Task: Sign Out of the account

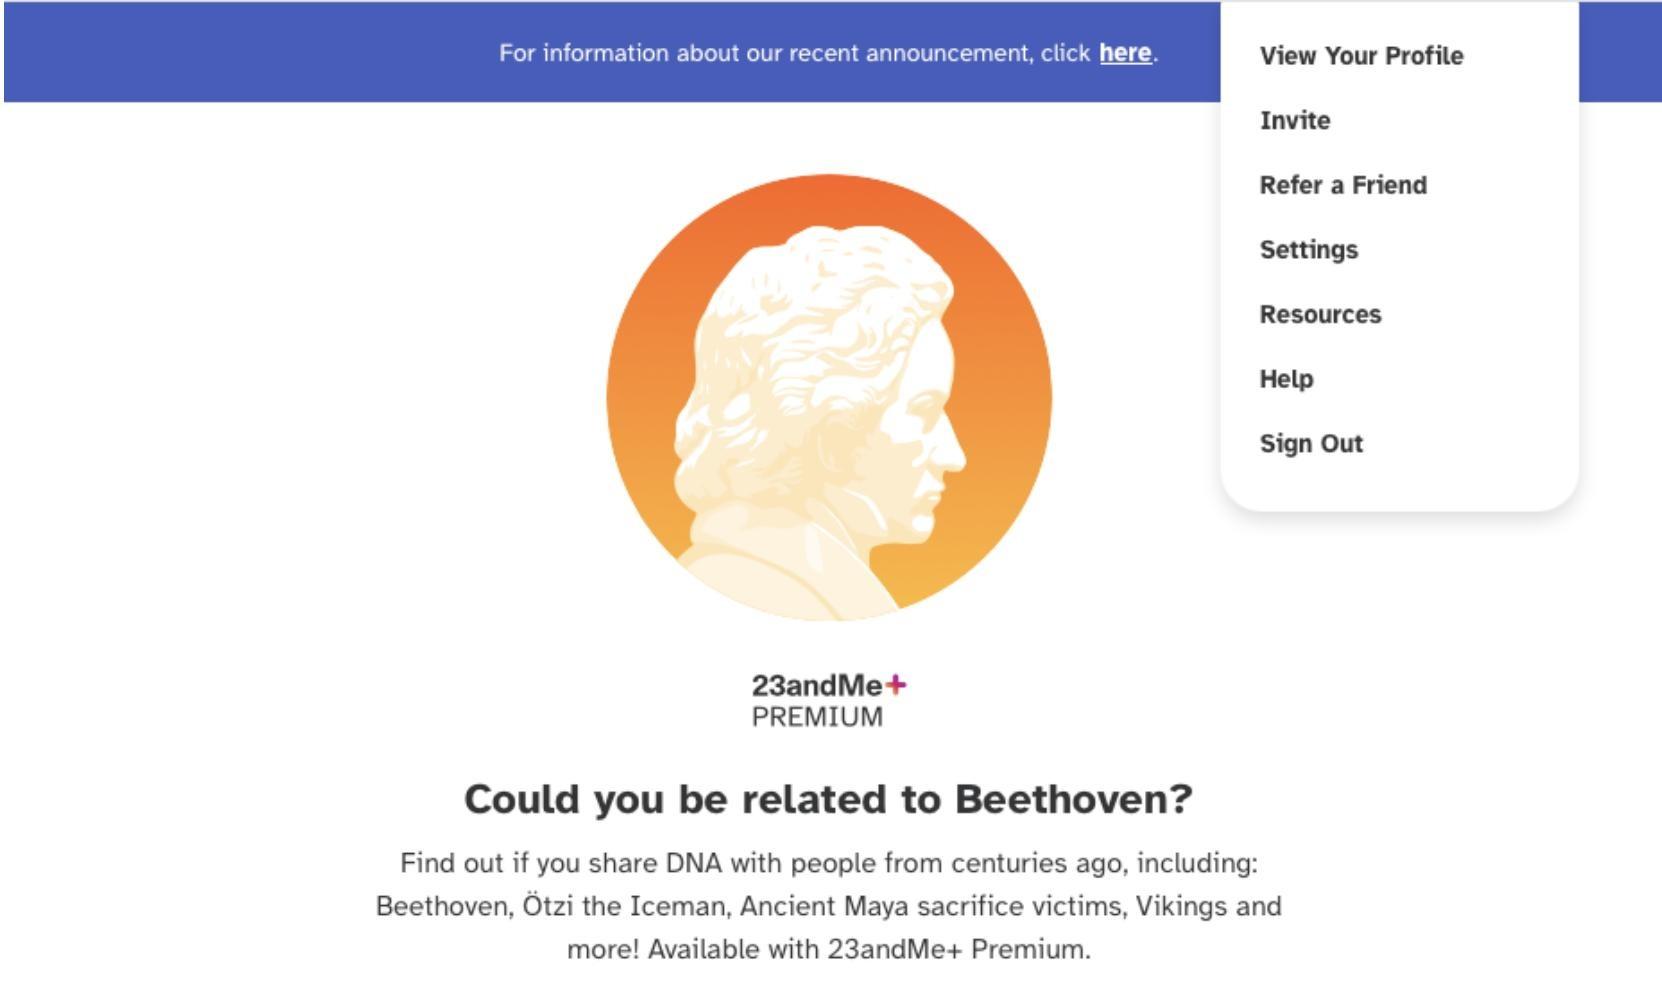Action: tap(1311, 444)
